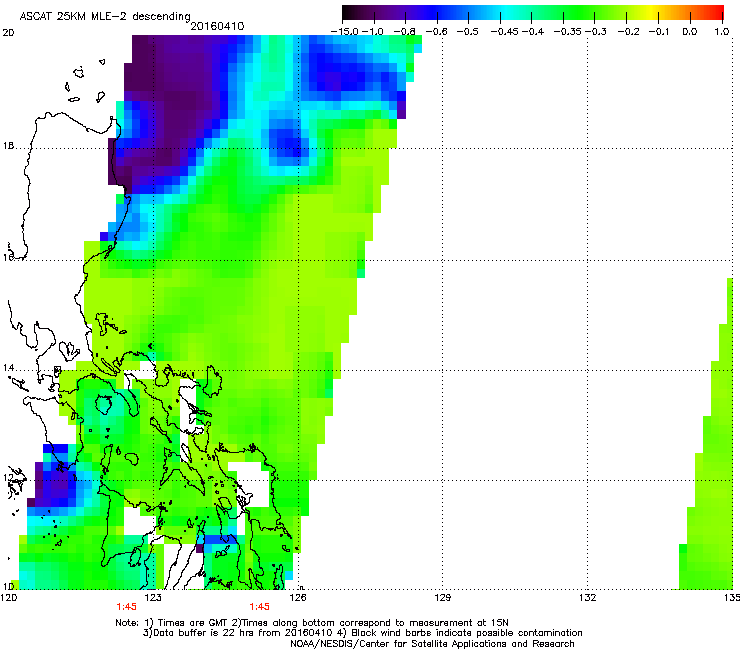Click the "-0.2" color scale label

pos(629,32)
